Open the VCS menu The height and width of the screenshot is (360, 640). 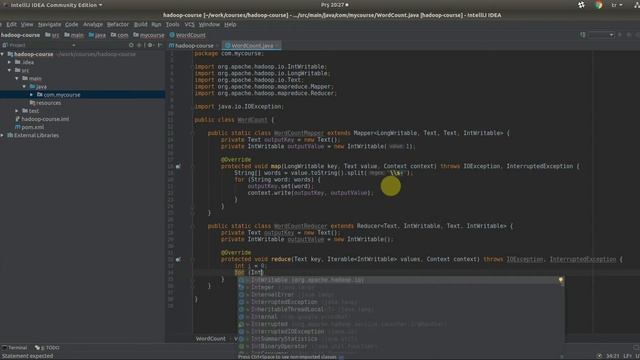[x=189, y=24]
